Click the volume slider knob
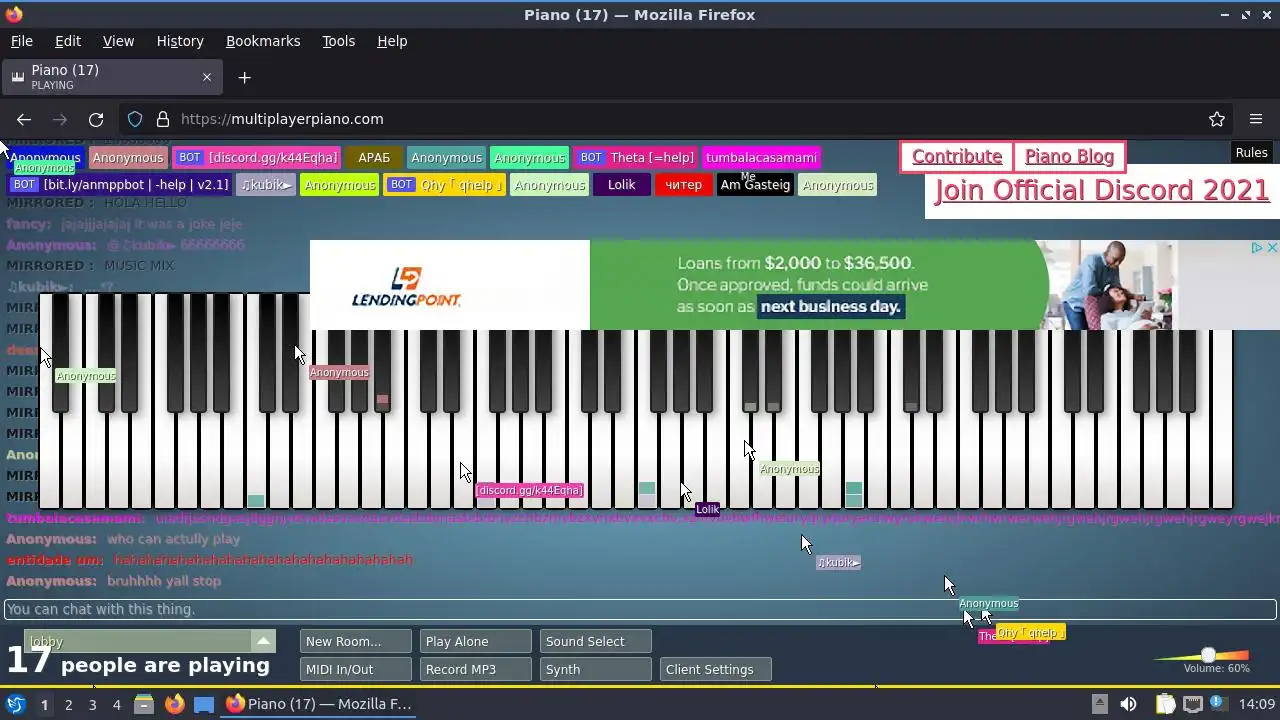The height and width of the screenshot is (720, 1280). tap(1208, 656)
